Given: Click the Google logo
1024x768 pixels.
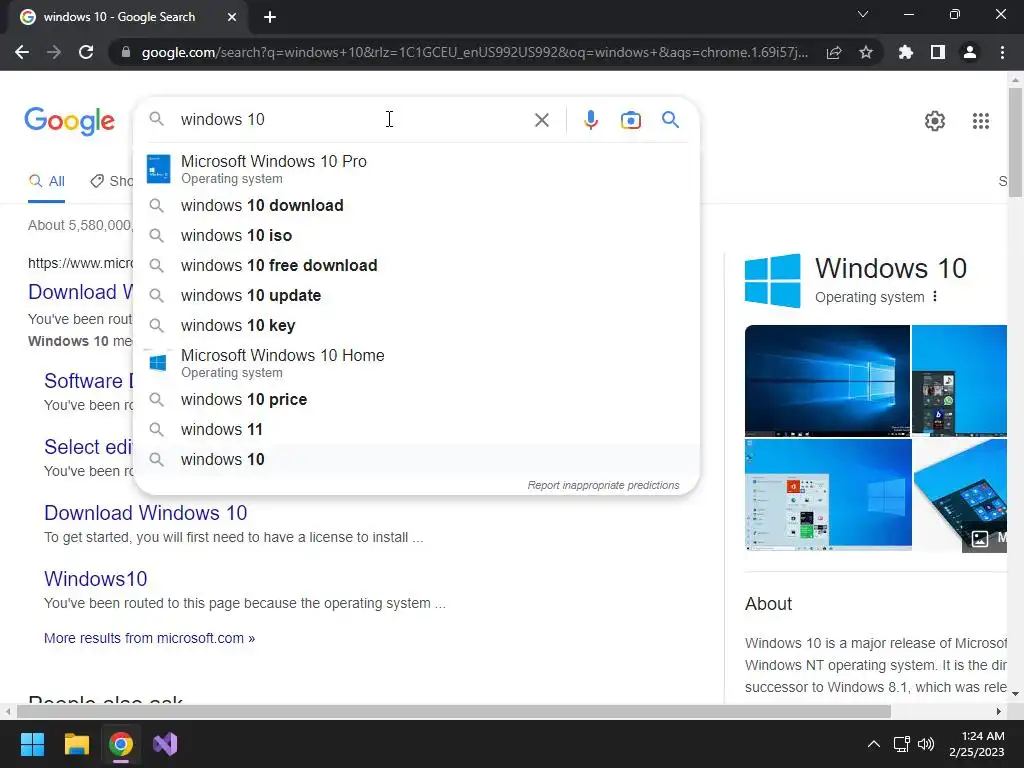Looking at the screenshot, I should [x=69, y=121].
